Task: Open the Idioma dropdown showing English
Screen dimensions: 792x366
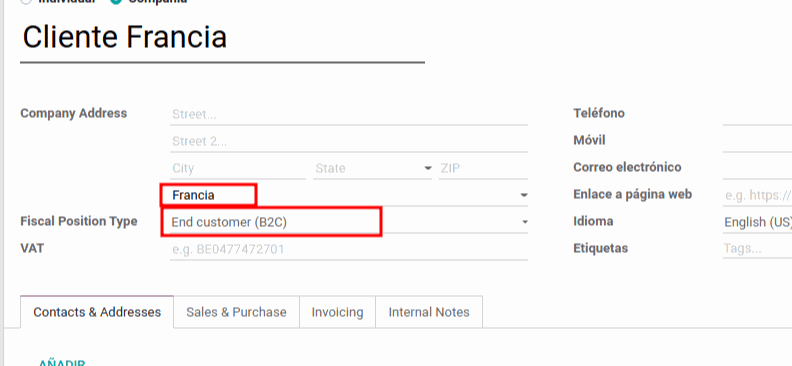Action: [x=757, y=222]
